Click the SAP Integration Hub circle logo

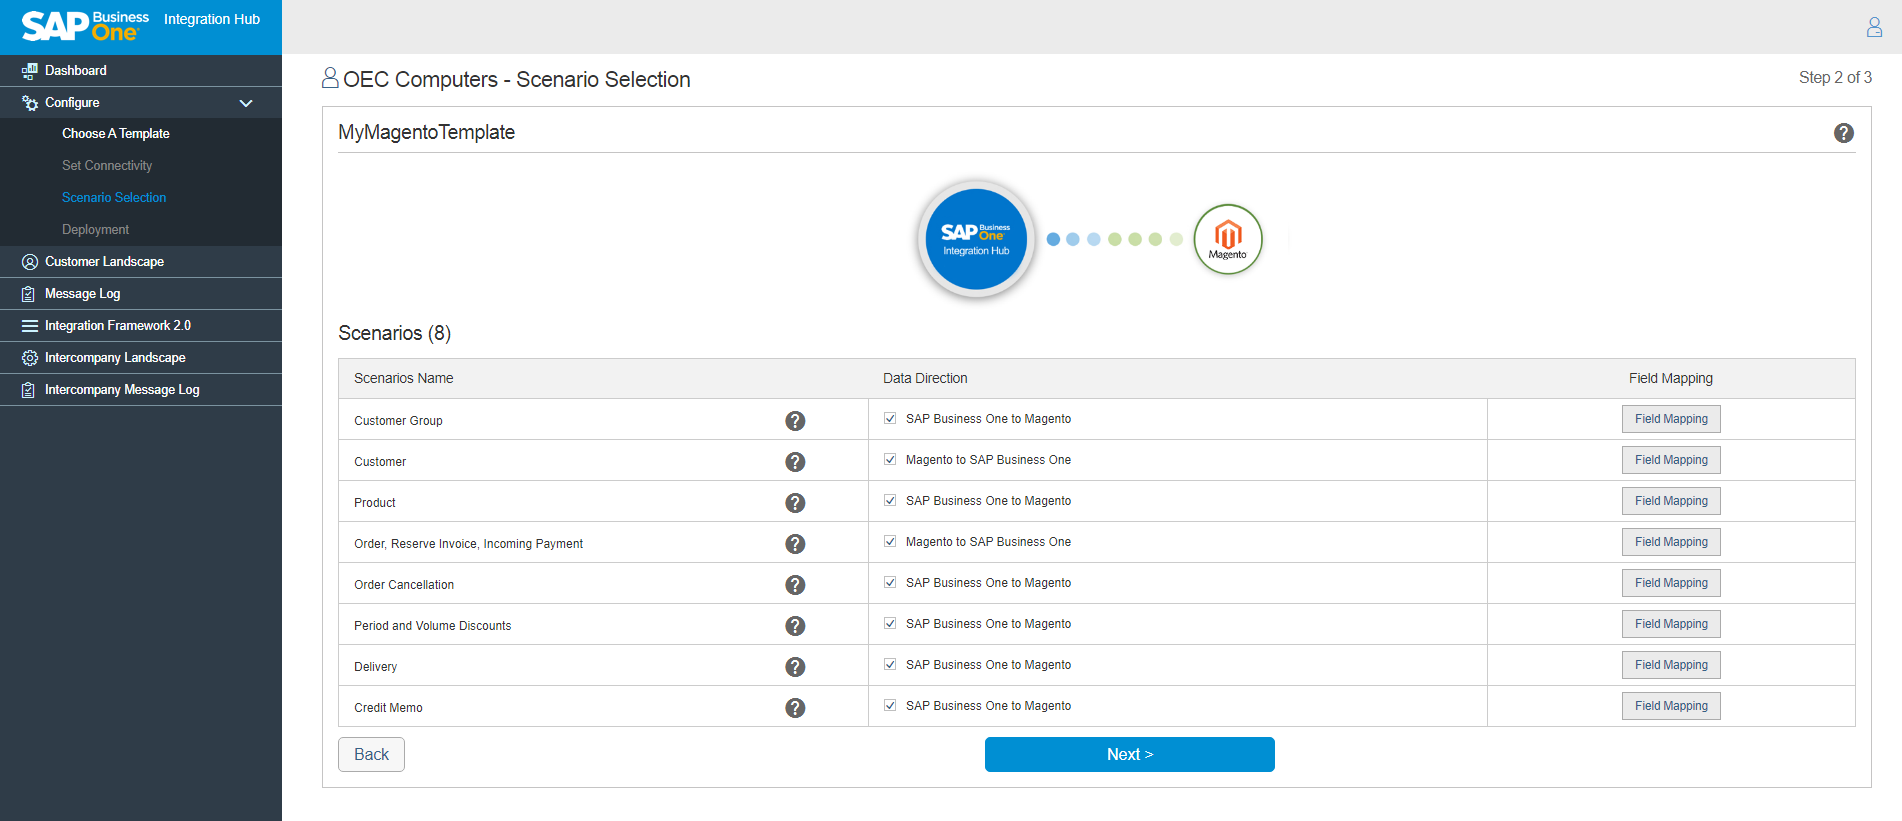pyautogui.click(x=976, y=239)
